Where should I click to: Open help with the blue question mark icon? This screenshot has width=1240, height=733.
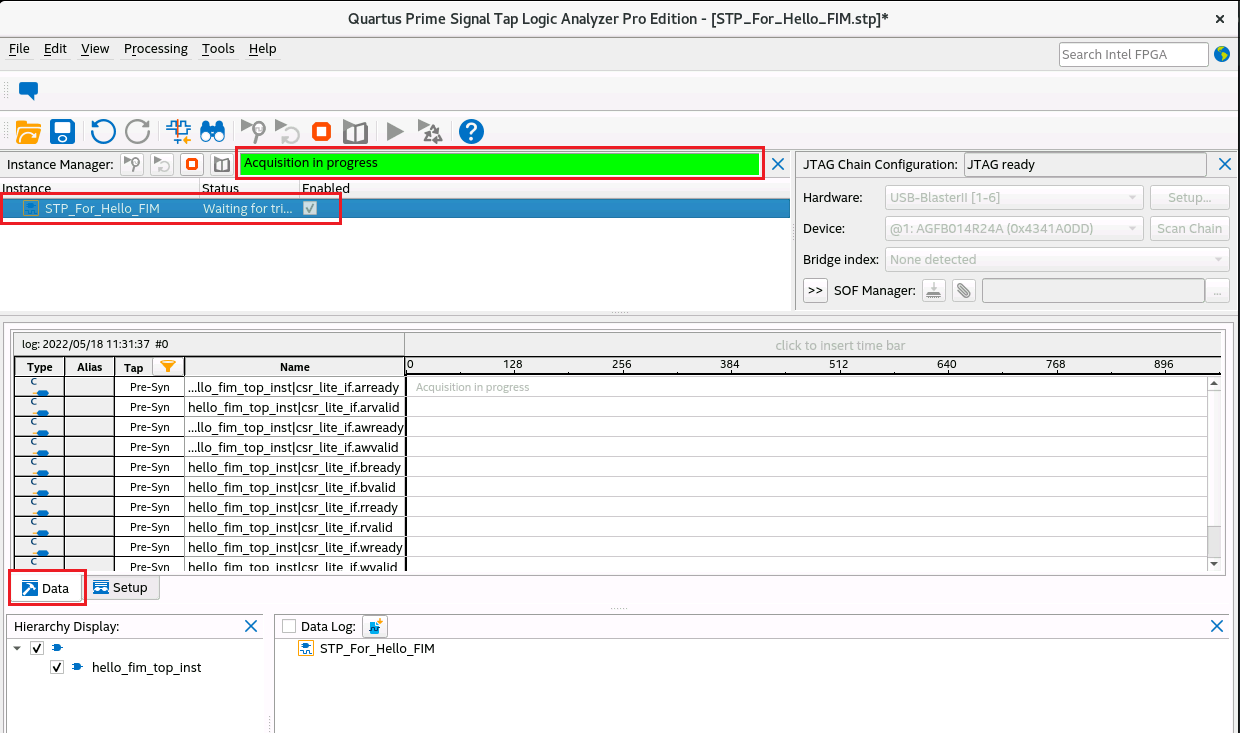pos(471,131)
